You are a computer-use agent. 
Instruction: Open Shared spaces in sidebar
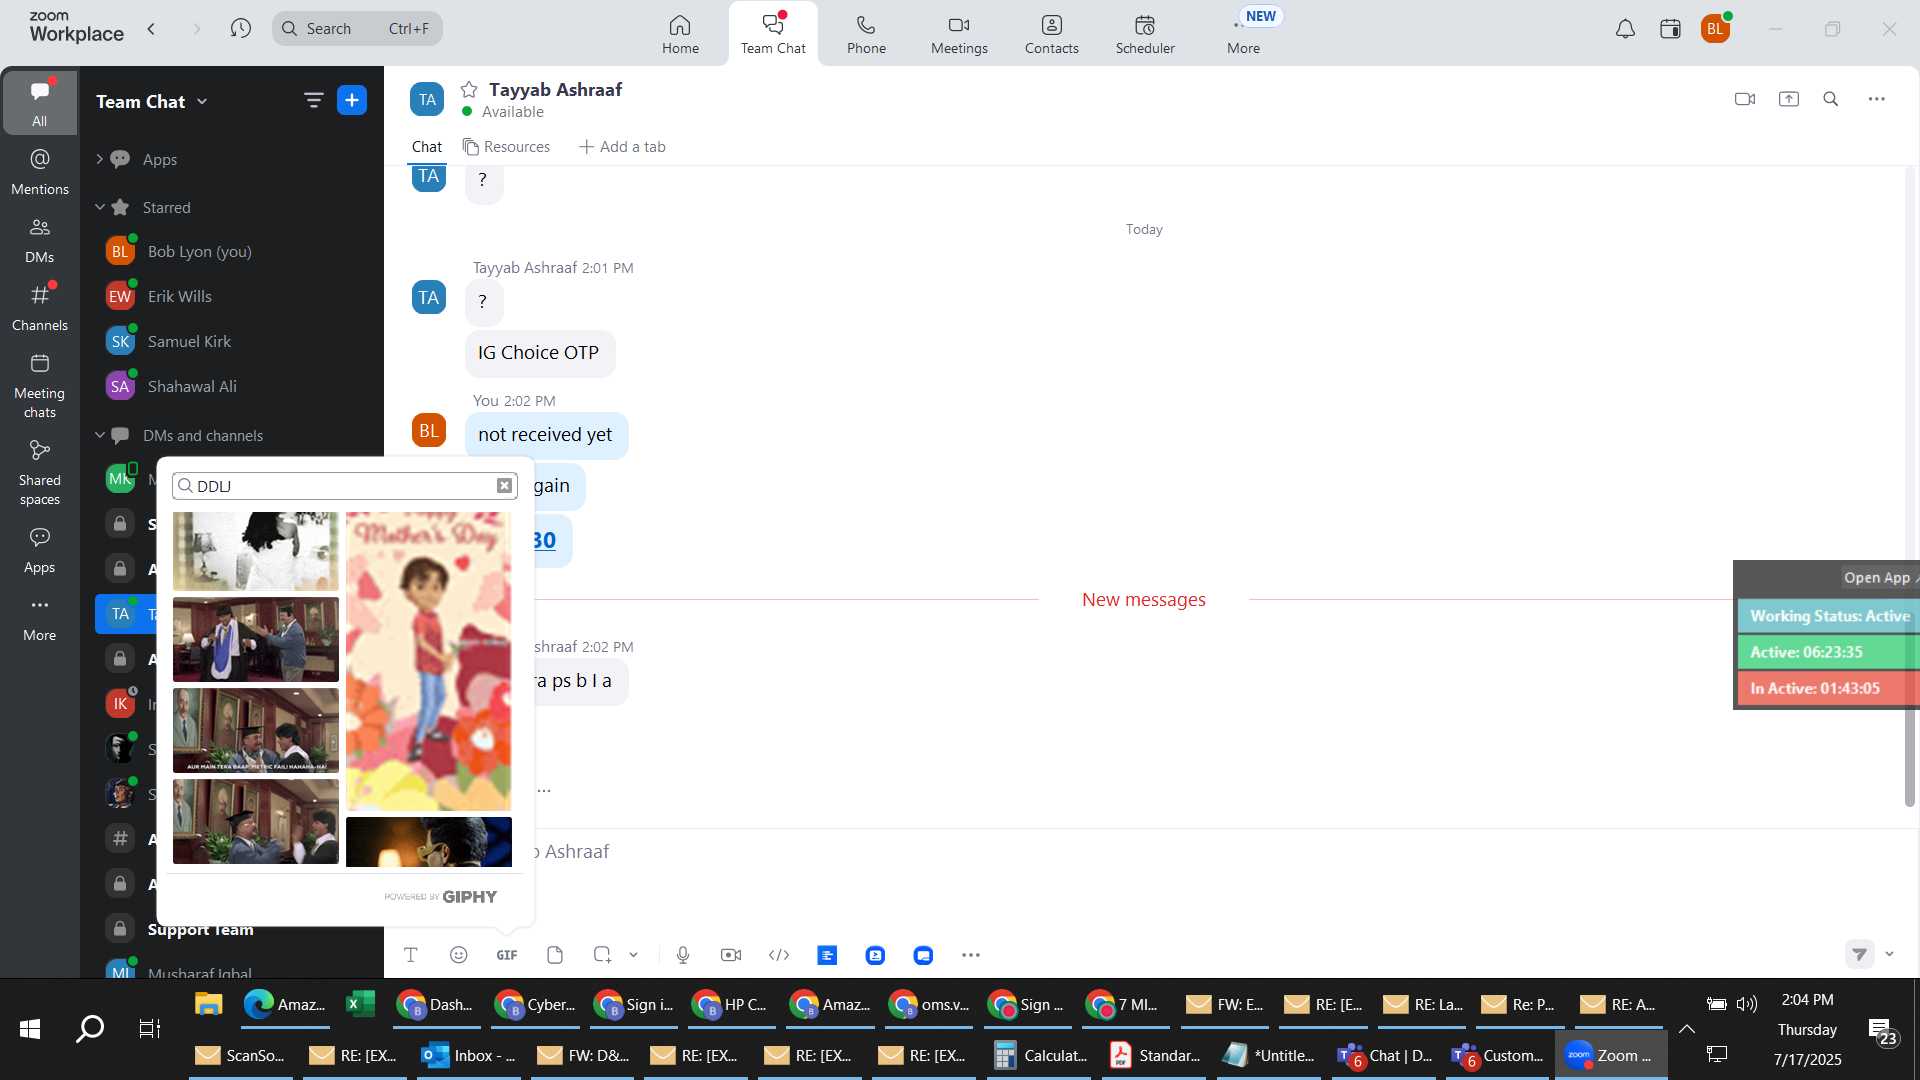[39, 473]
